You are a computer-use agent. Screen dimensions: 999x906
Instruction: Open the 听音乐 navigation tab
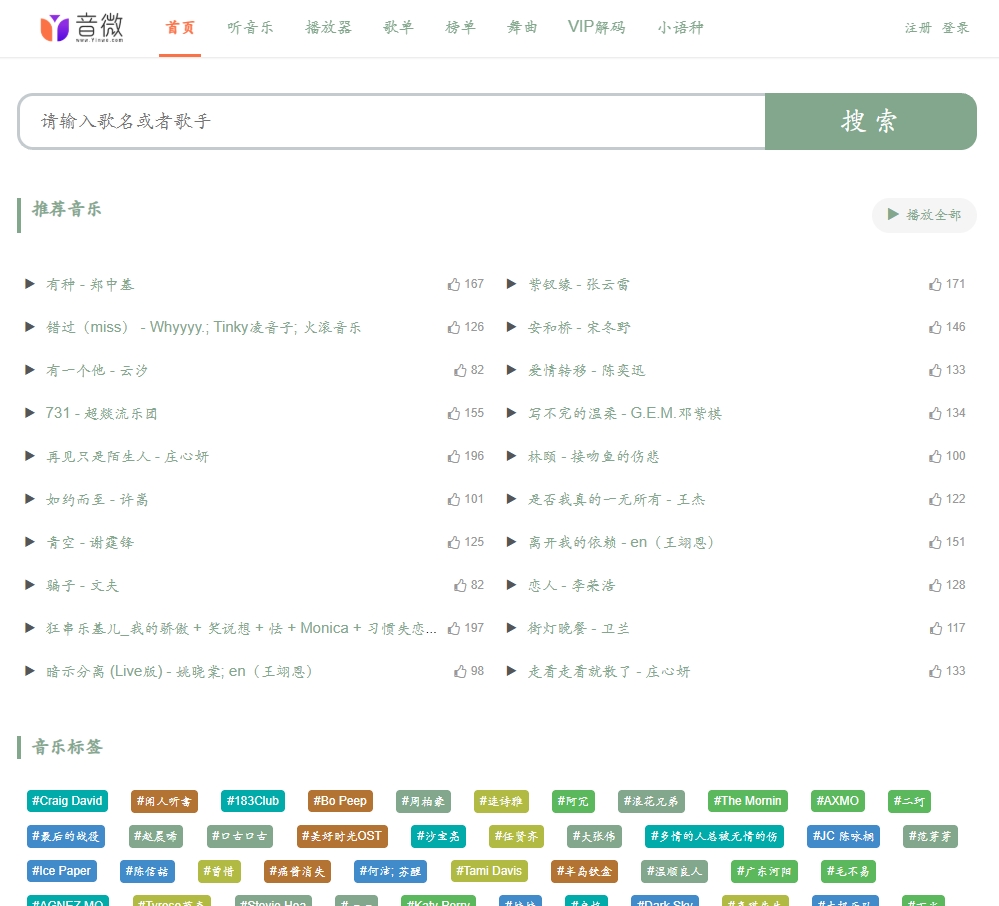(250, 27)
